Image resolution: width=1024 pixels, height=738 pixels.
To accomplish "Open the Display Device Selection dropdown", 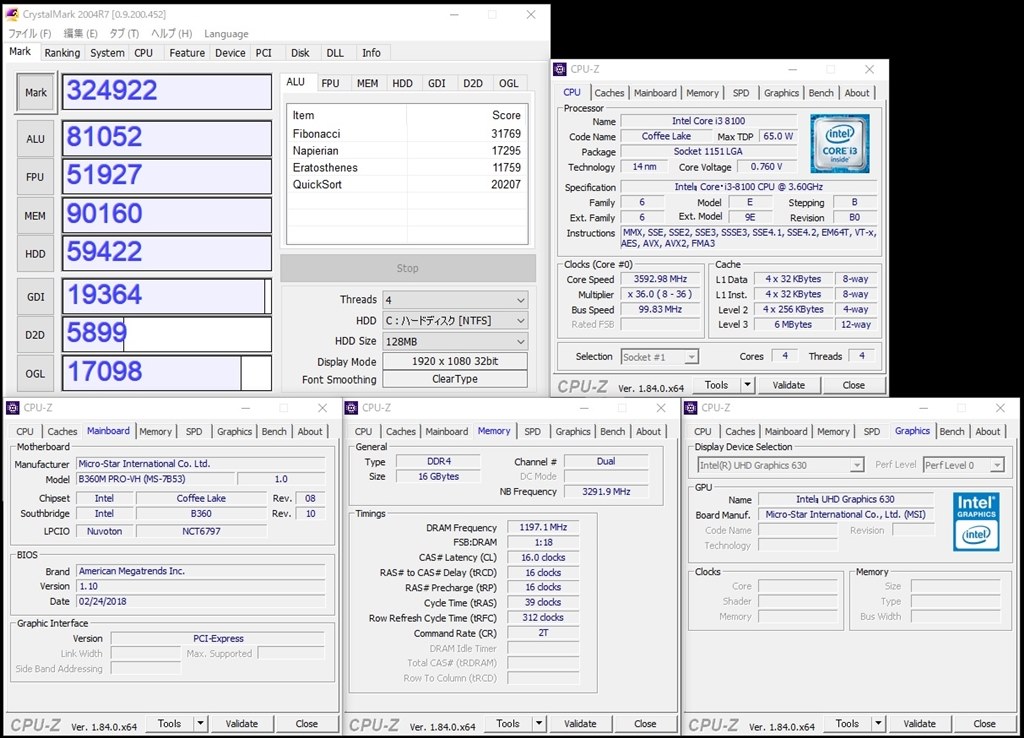I will click(x=780, y=465).
